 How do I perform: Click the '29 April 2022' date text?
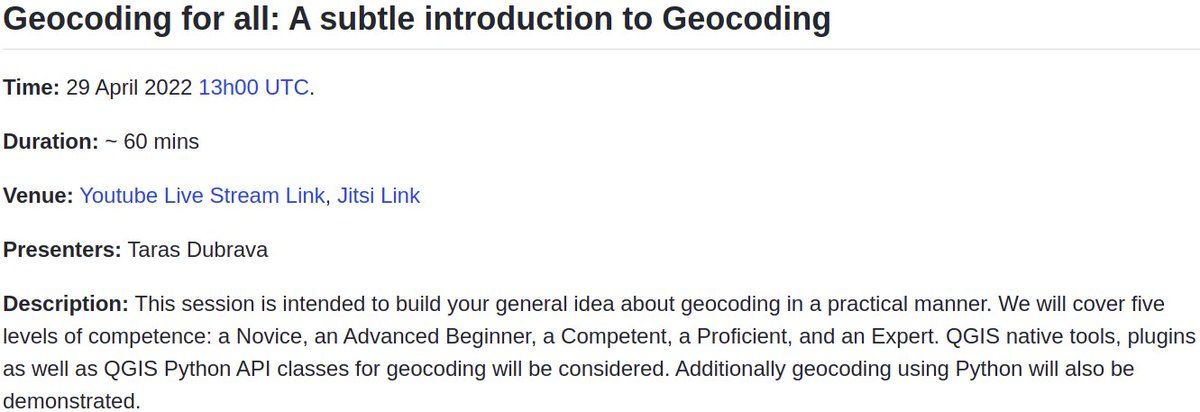[129, 88]
